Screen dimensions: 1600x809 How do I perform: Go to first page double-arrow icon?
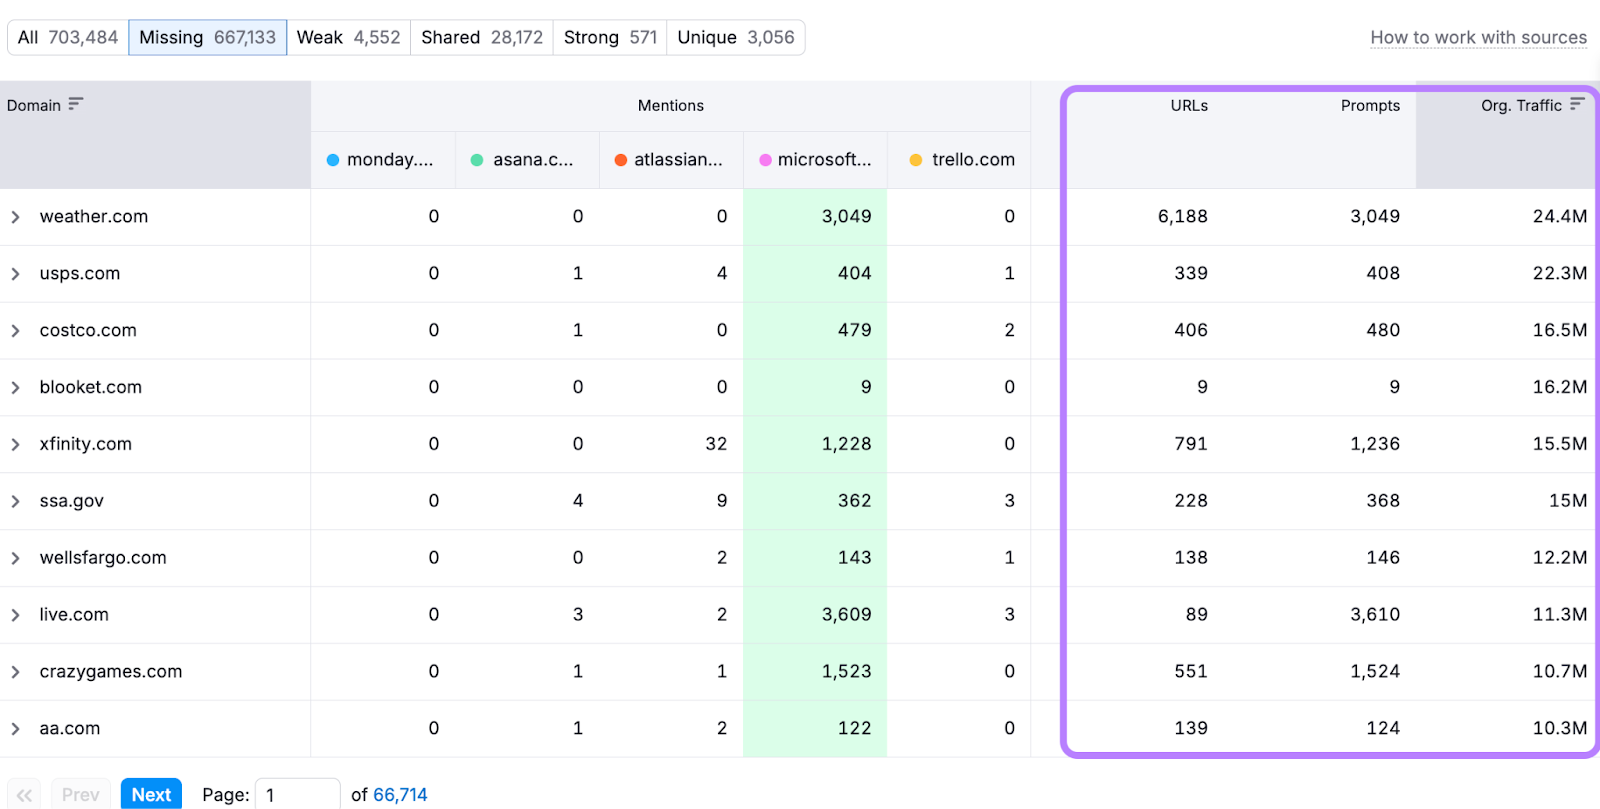[25, 795]
